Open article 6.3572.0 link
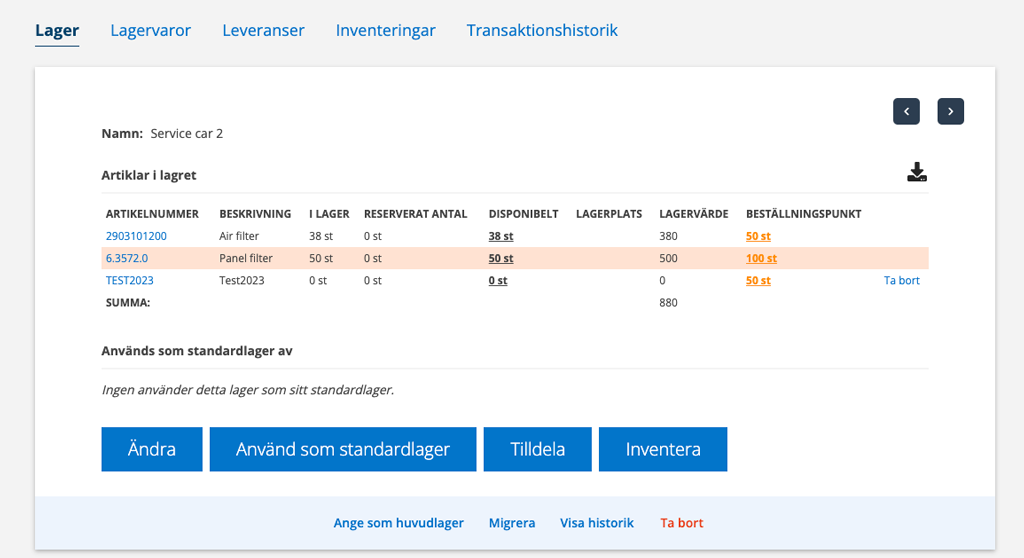1024x558 pixels. point(127,258)
